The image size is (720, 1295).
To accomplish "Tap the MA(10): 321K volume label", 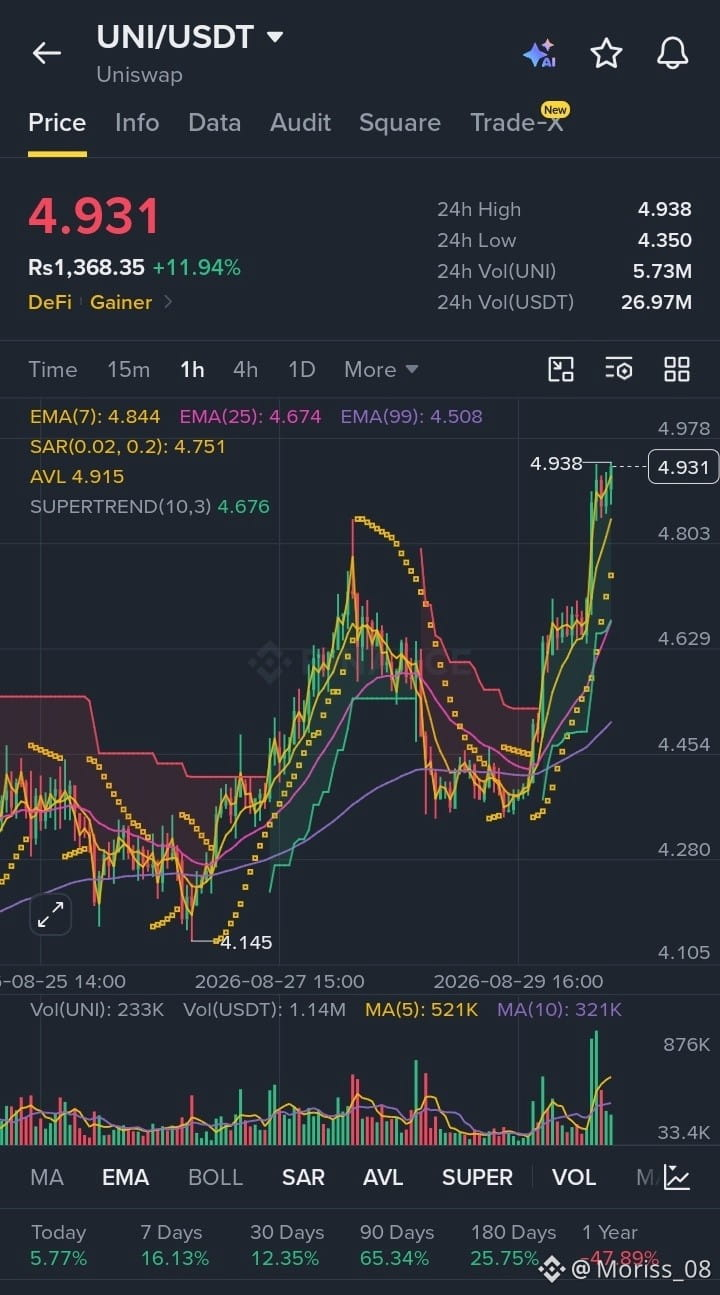I will tap(559, 1010).
